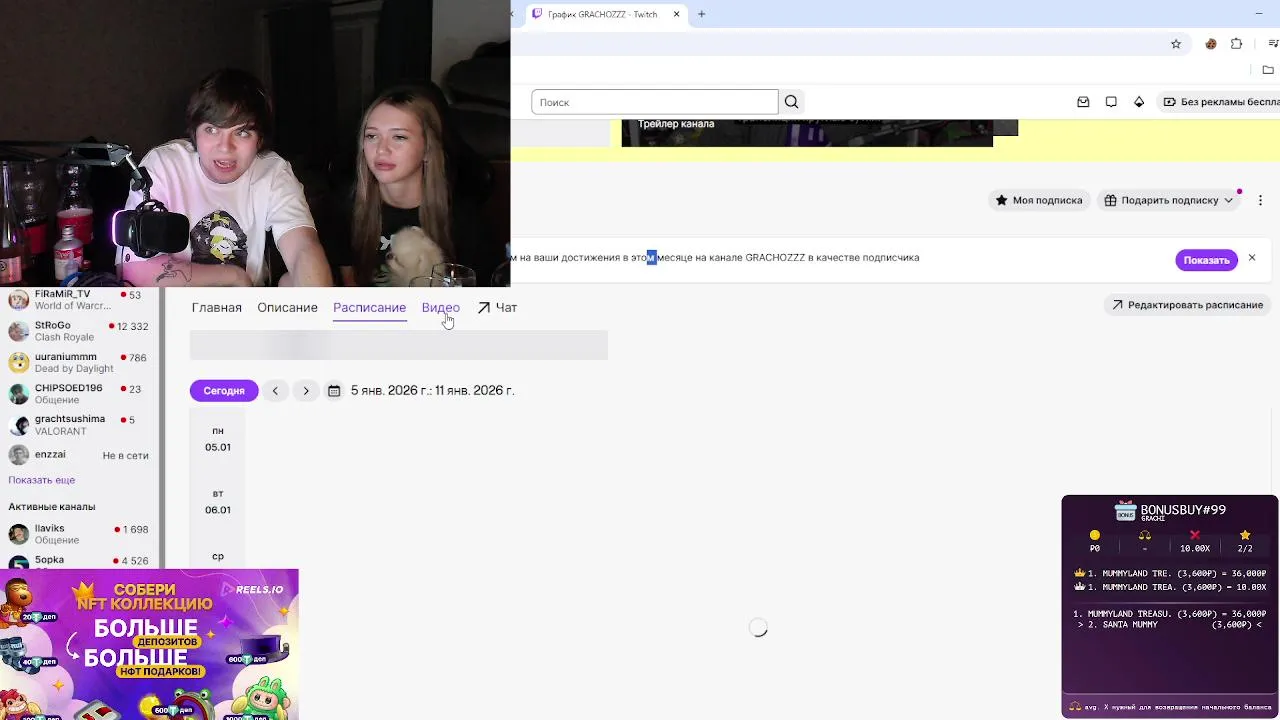Click the 5opka channel name
The width and height of the screenshot is (1280, 720).
[x=49, y=560]
